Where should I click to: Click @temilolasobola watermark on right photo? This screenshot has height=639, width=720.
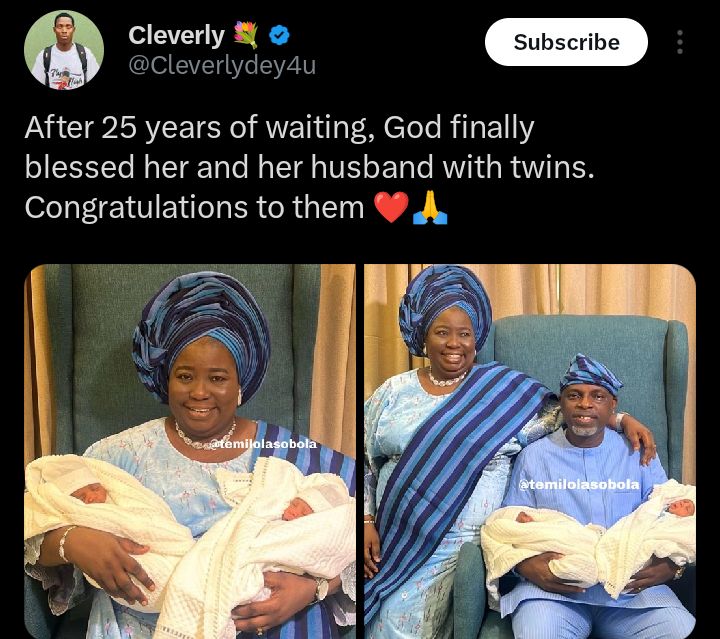coord(579,484)
